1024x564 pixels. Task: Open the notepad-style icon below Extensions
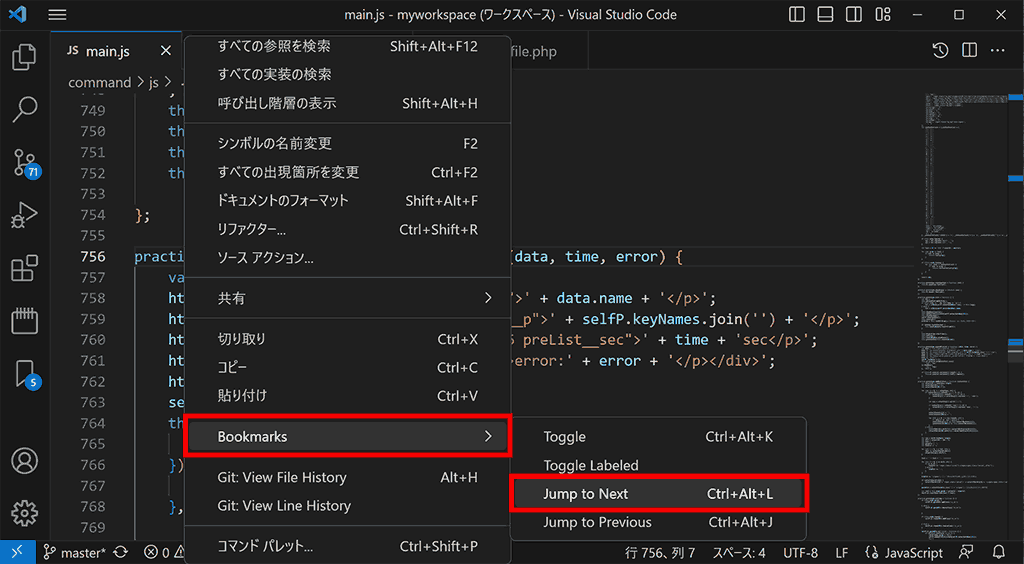24,321
